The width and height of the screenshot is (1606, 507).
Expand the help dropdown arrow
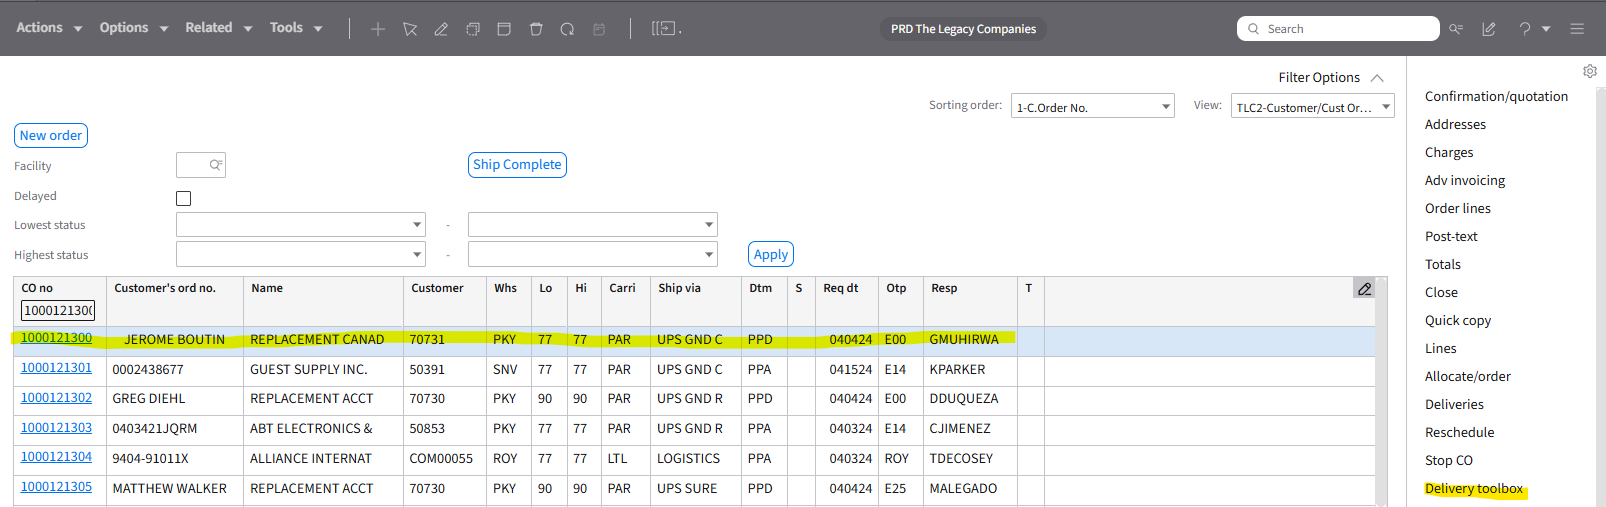click(x=1546, y=29)
